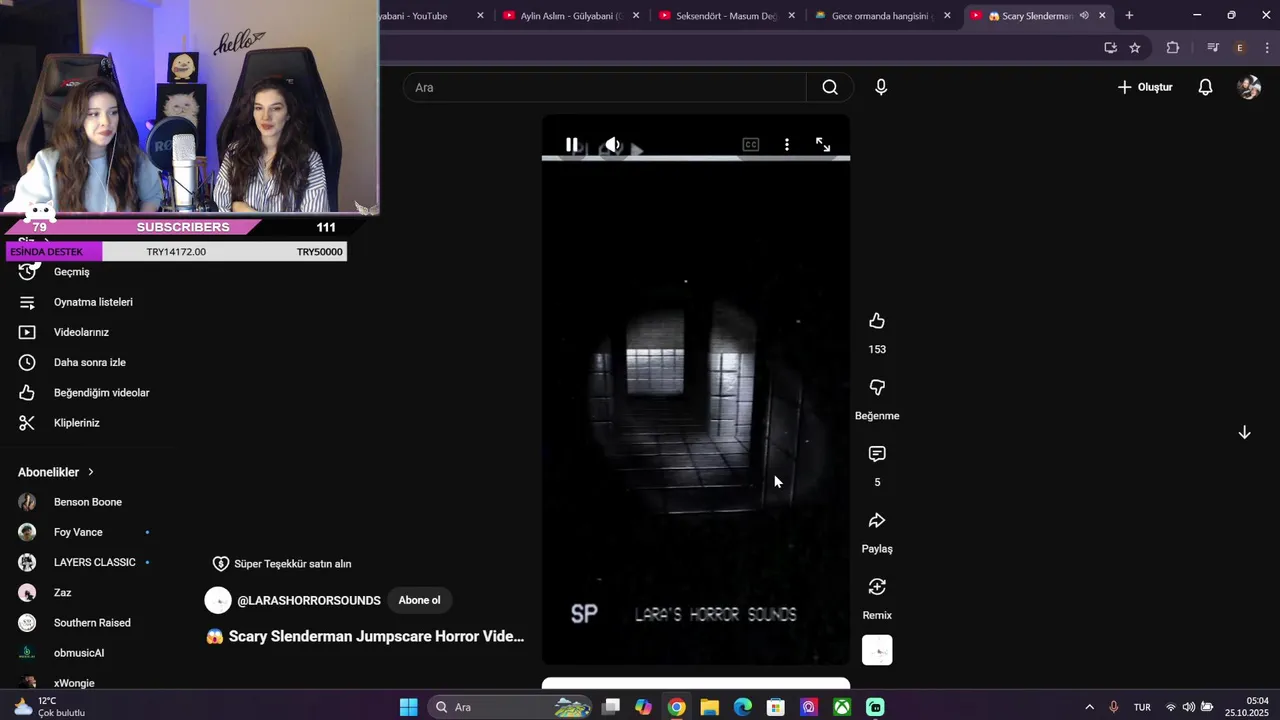Close the Scary Slenderman tab
This screenshot has height=720, width=1280.
pyautogui.click(x=1103, y=16)
